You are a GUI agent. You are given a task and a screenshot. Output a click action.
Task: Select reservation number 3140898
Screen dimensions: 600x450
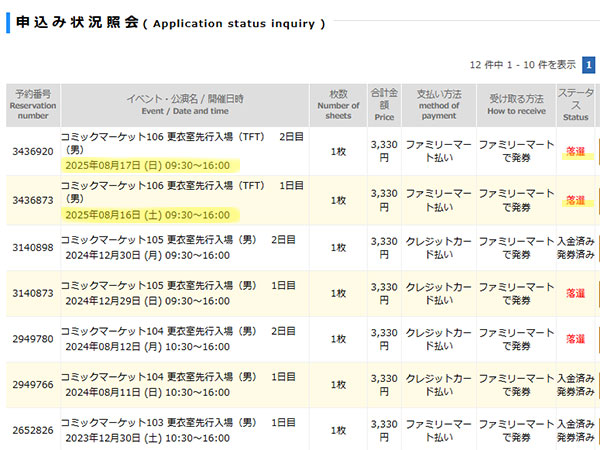point(33,248)
